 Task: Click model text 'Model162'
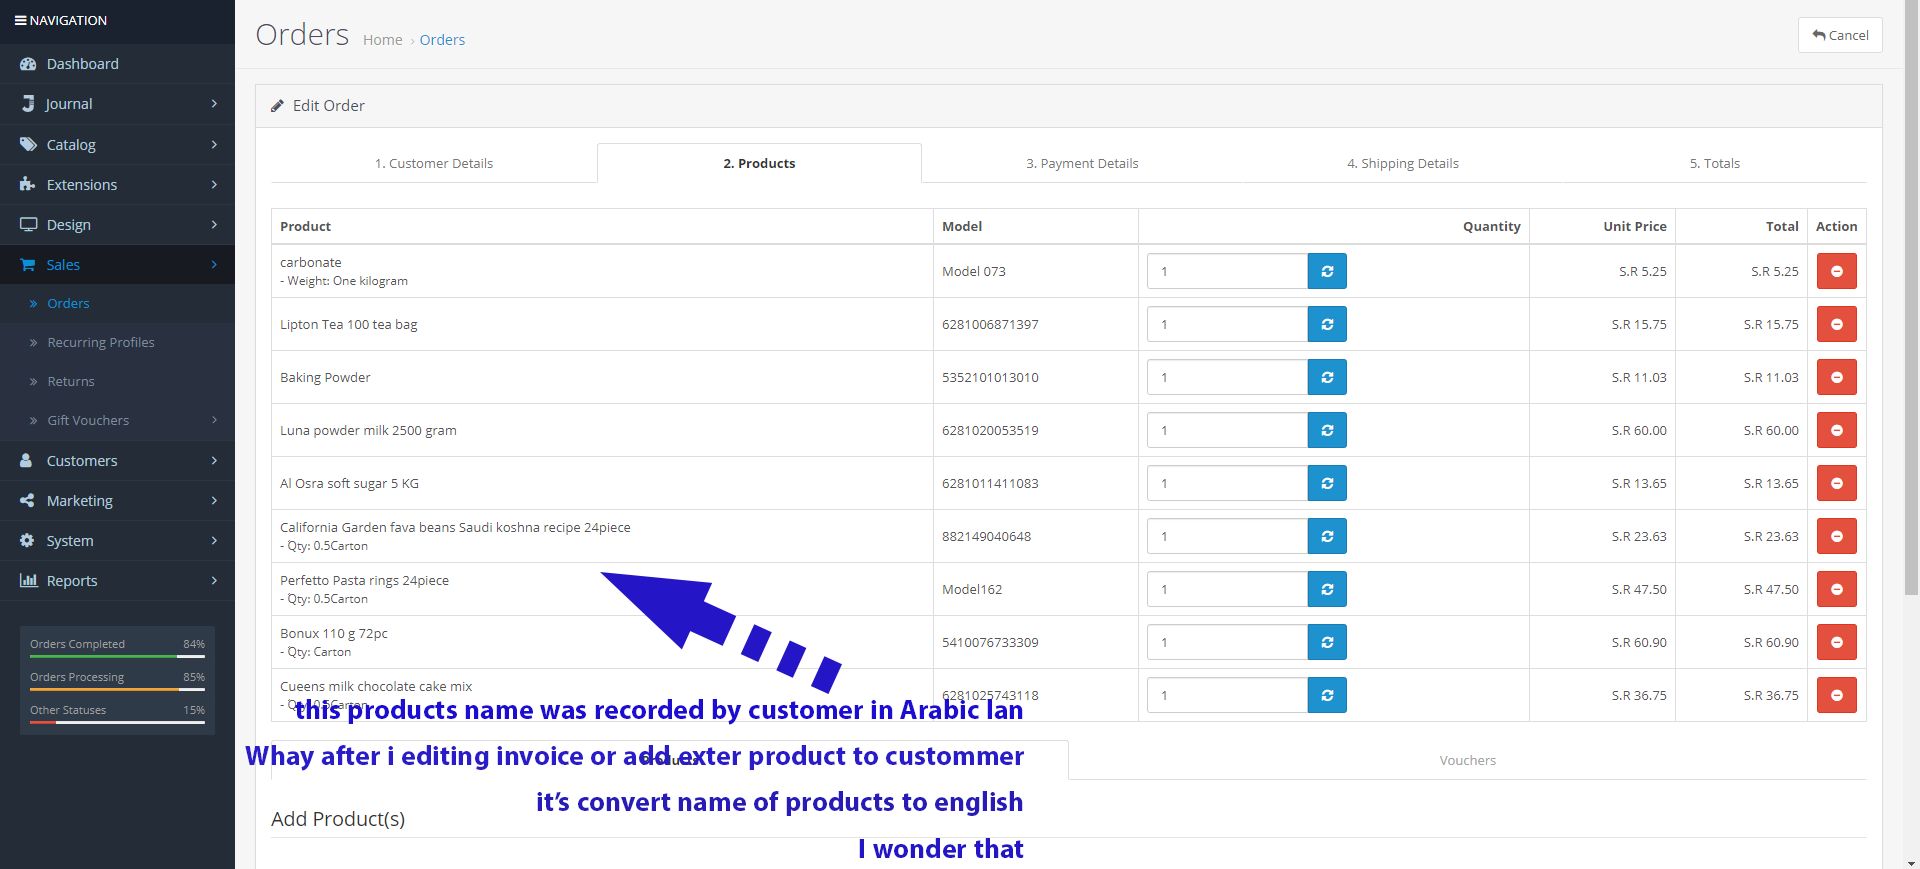pyautogui.click(x=972, y=589)
